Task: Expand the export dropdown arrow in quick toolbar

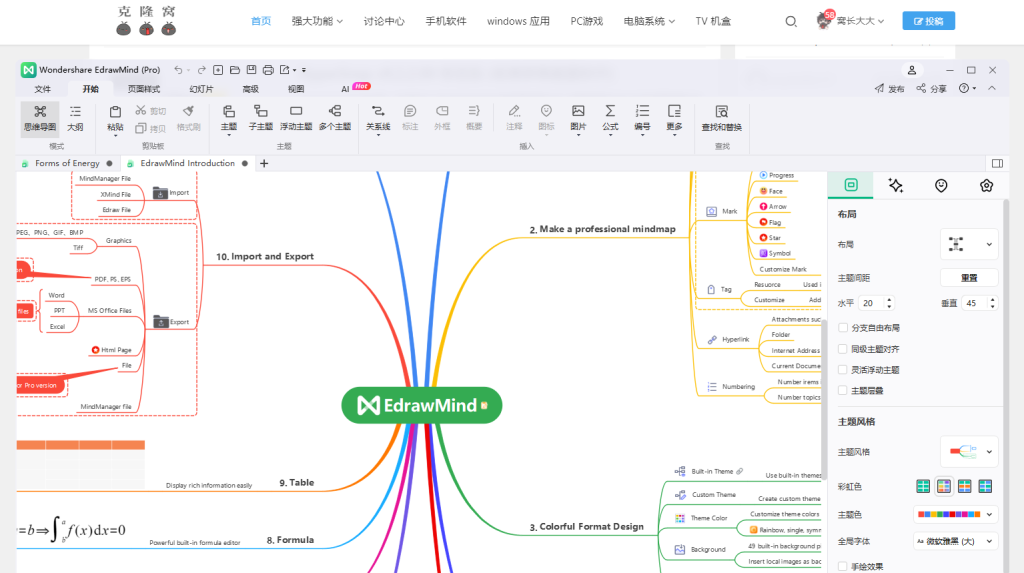Action: tap(295, 70)
